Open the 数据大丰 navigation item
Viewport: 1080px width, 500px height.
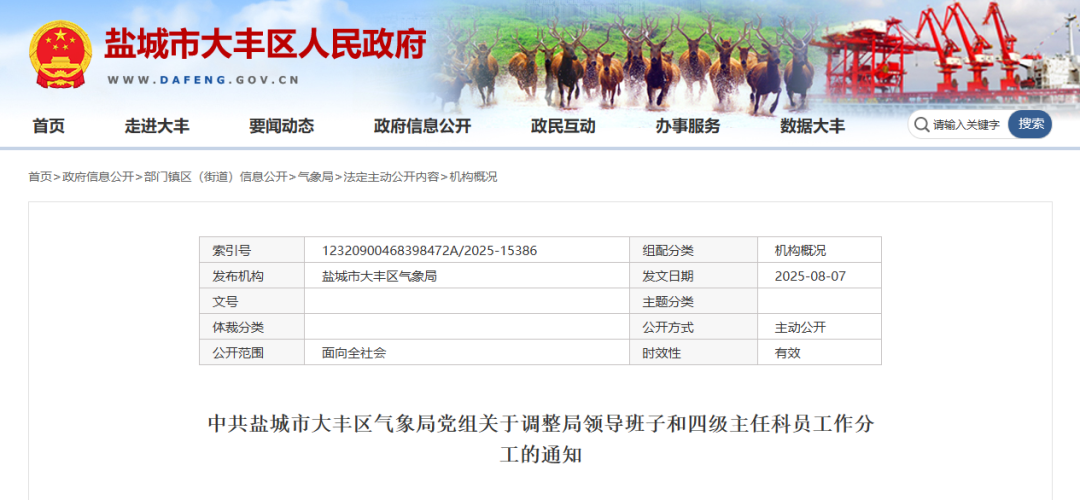click(x=813, y=126)
